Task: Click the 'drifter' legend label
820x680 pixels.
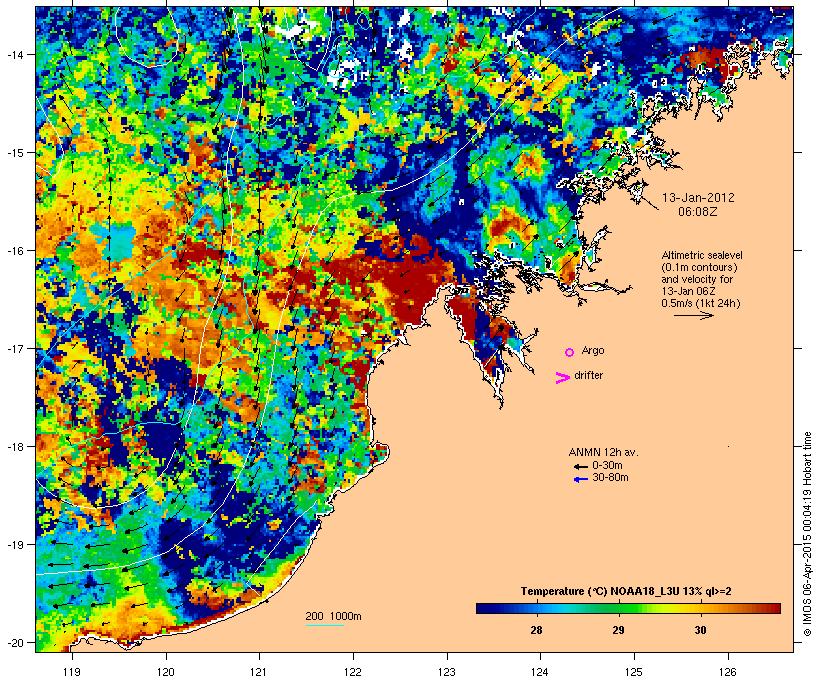Action: [588, 375]
